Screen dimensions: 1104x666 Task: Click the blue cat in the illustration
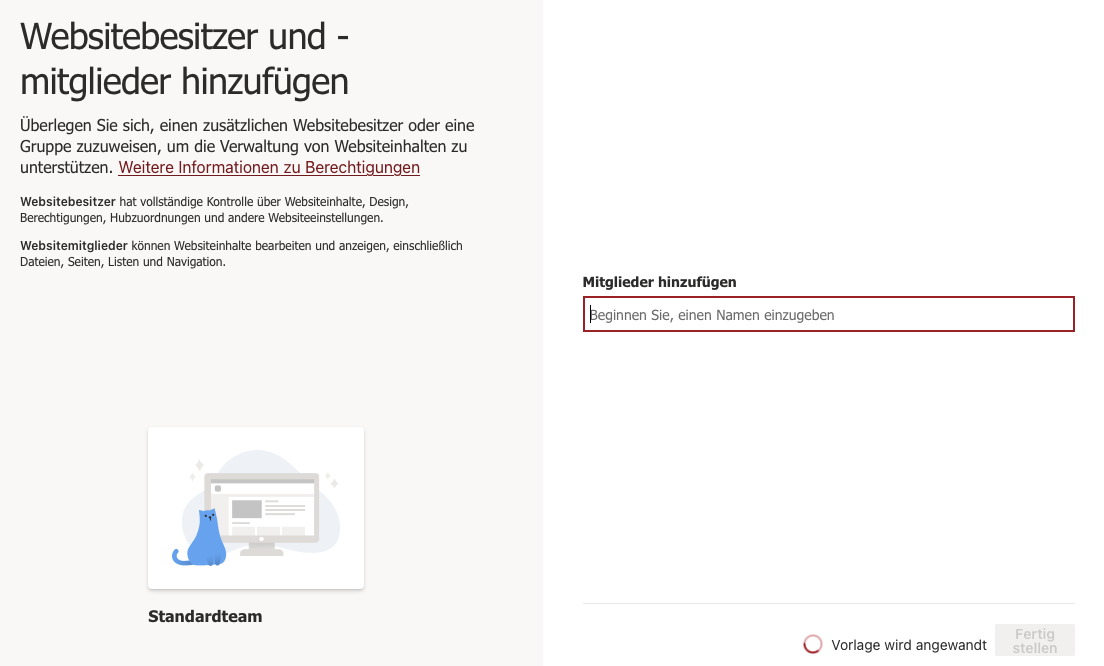[x=206, y=539]
